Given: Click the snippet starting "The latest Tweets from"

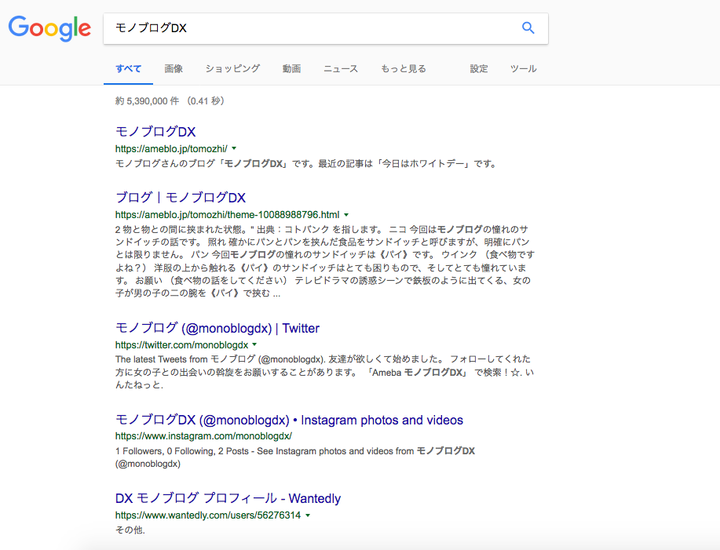Looking at the screenshot, I should (324, 372).
